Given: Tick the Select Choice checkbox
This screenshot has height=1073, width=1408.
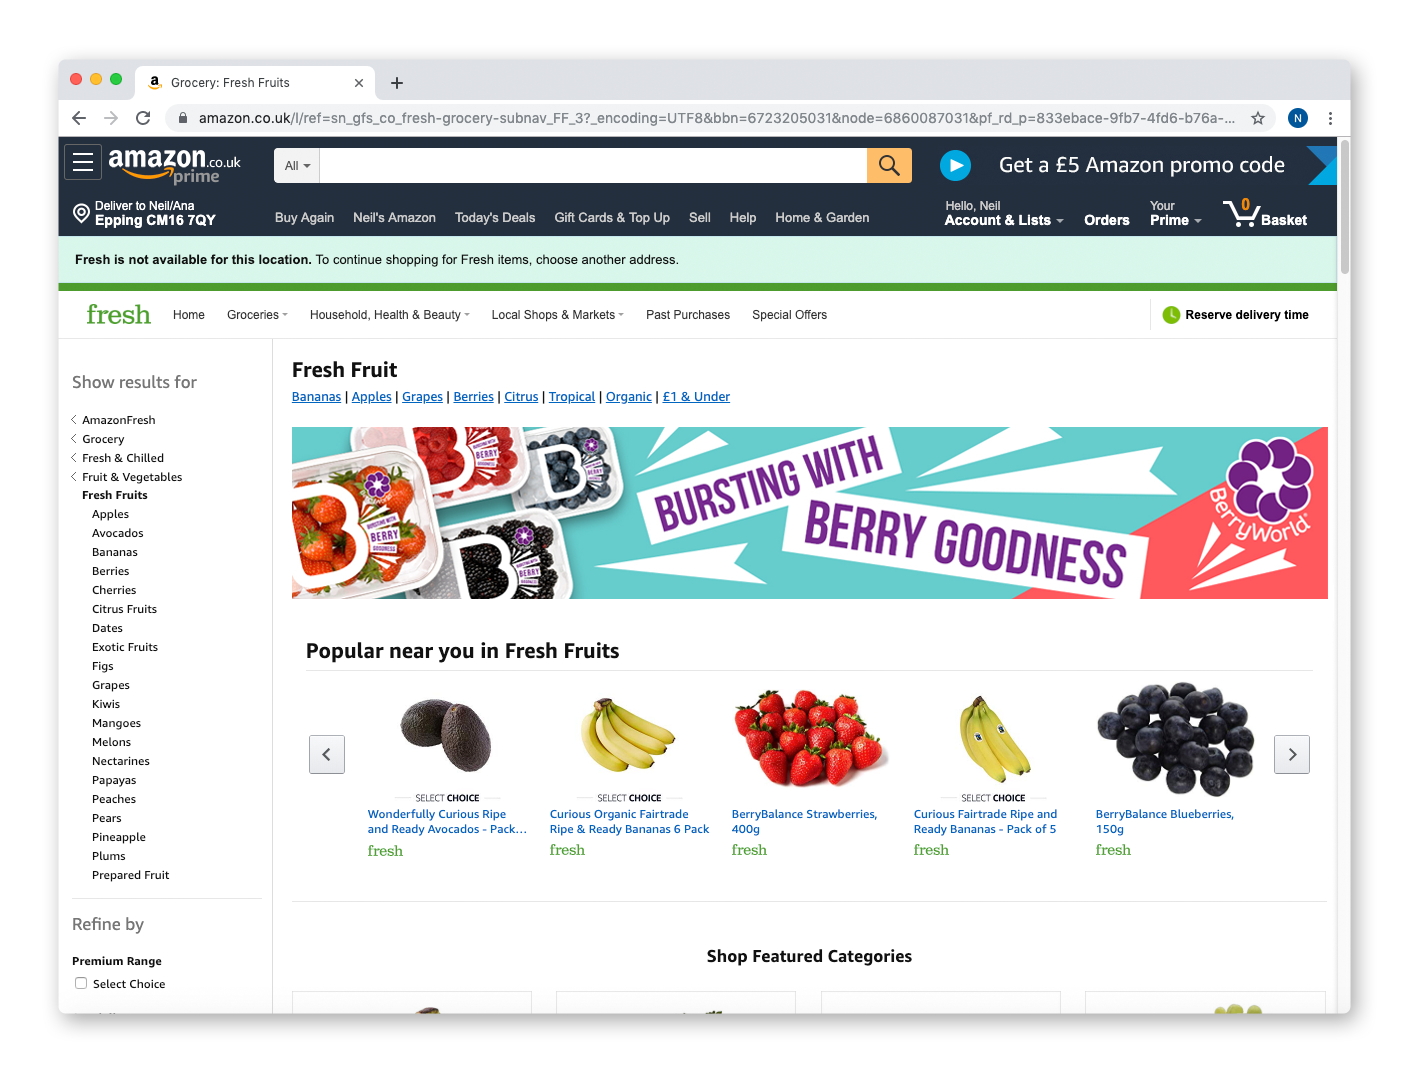Looking at the screenshot, I should click(81, 983).
